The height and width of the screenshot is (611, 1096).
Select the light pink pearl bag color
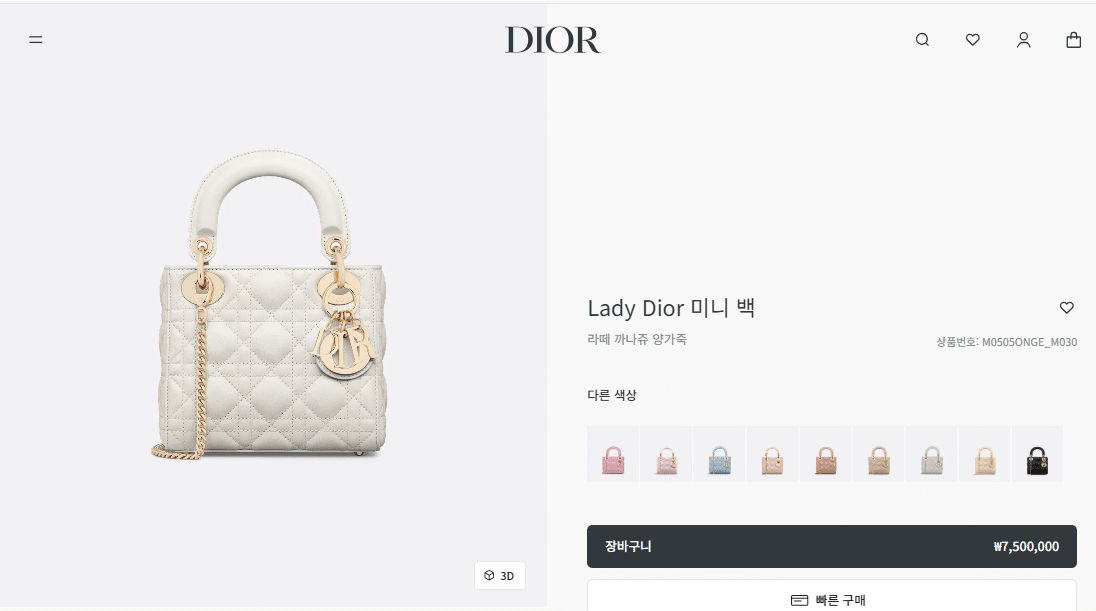coord(666,454)
